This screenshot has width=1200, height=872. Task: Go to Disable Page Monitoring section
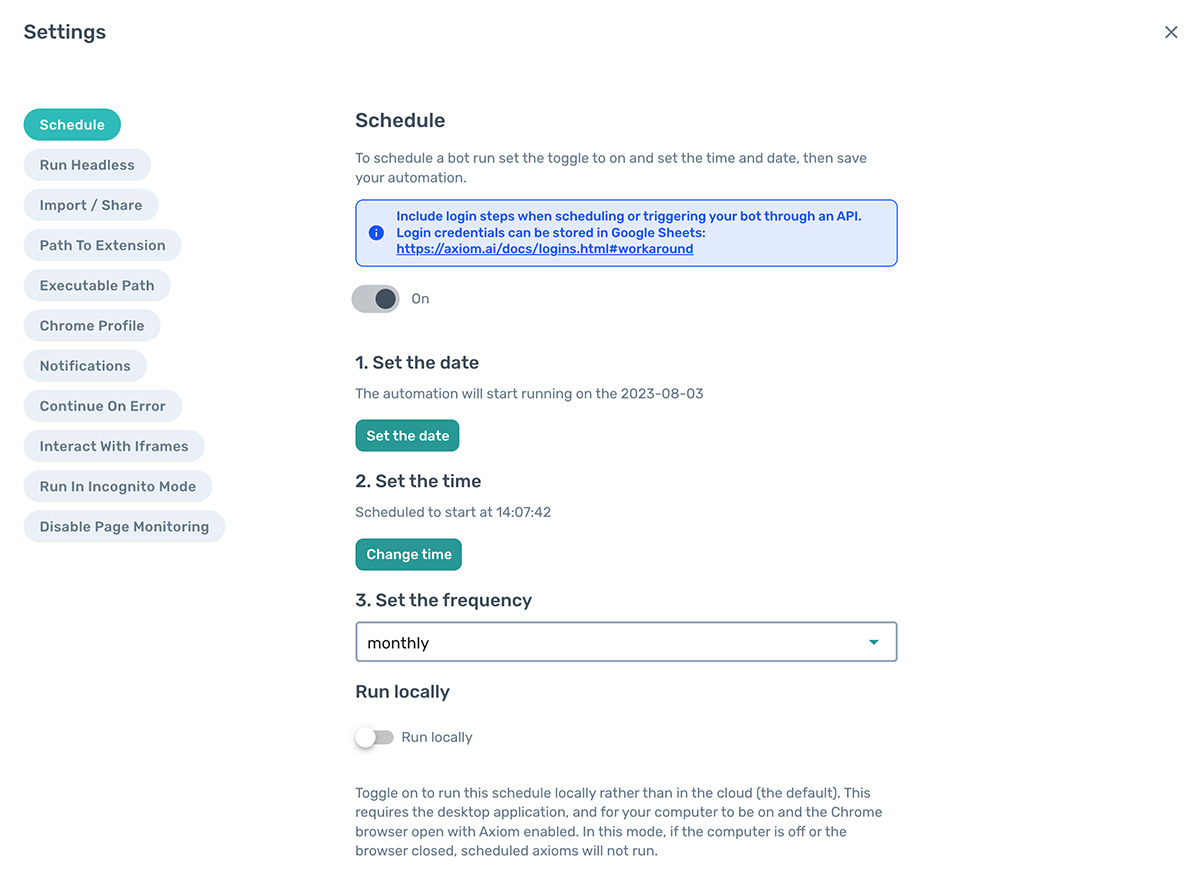point(124,527)
